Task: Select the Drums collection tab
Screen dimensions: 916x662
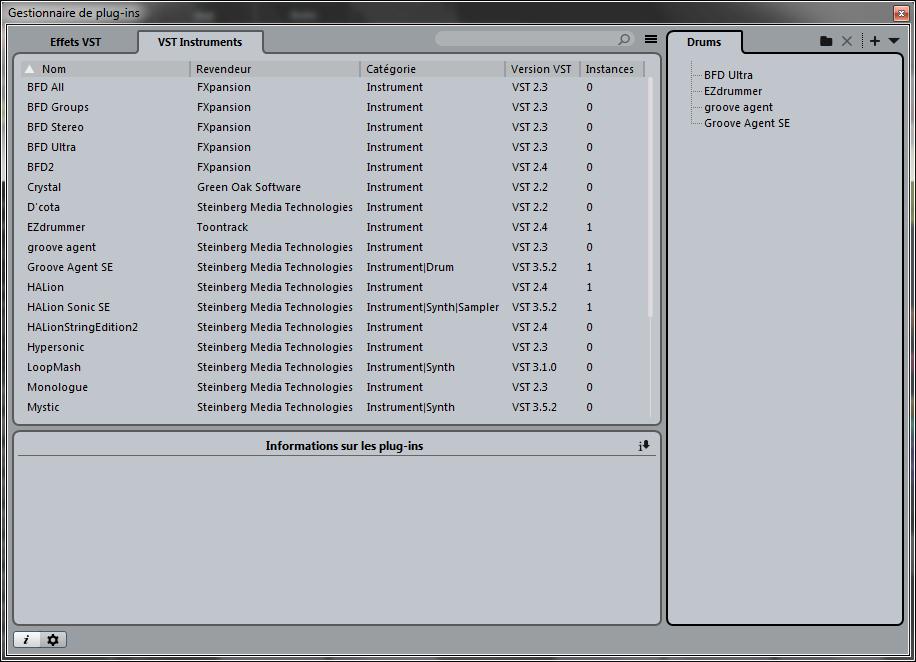Action: pos(704,42)
